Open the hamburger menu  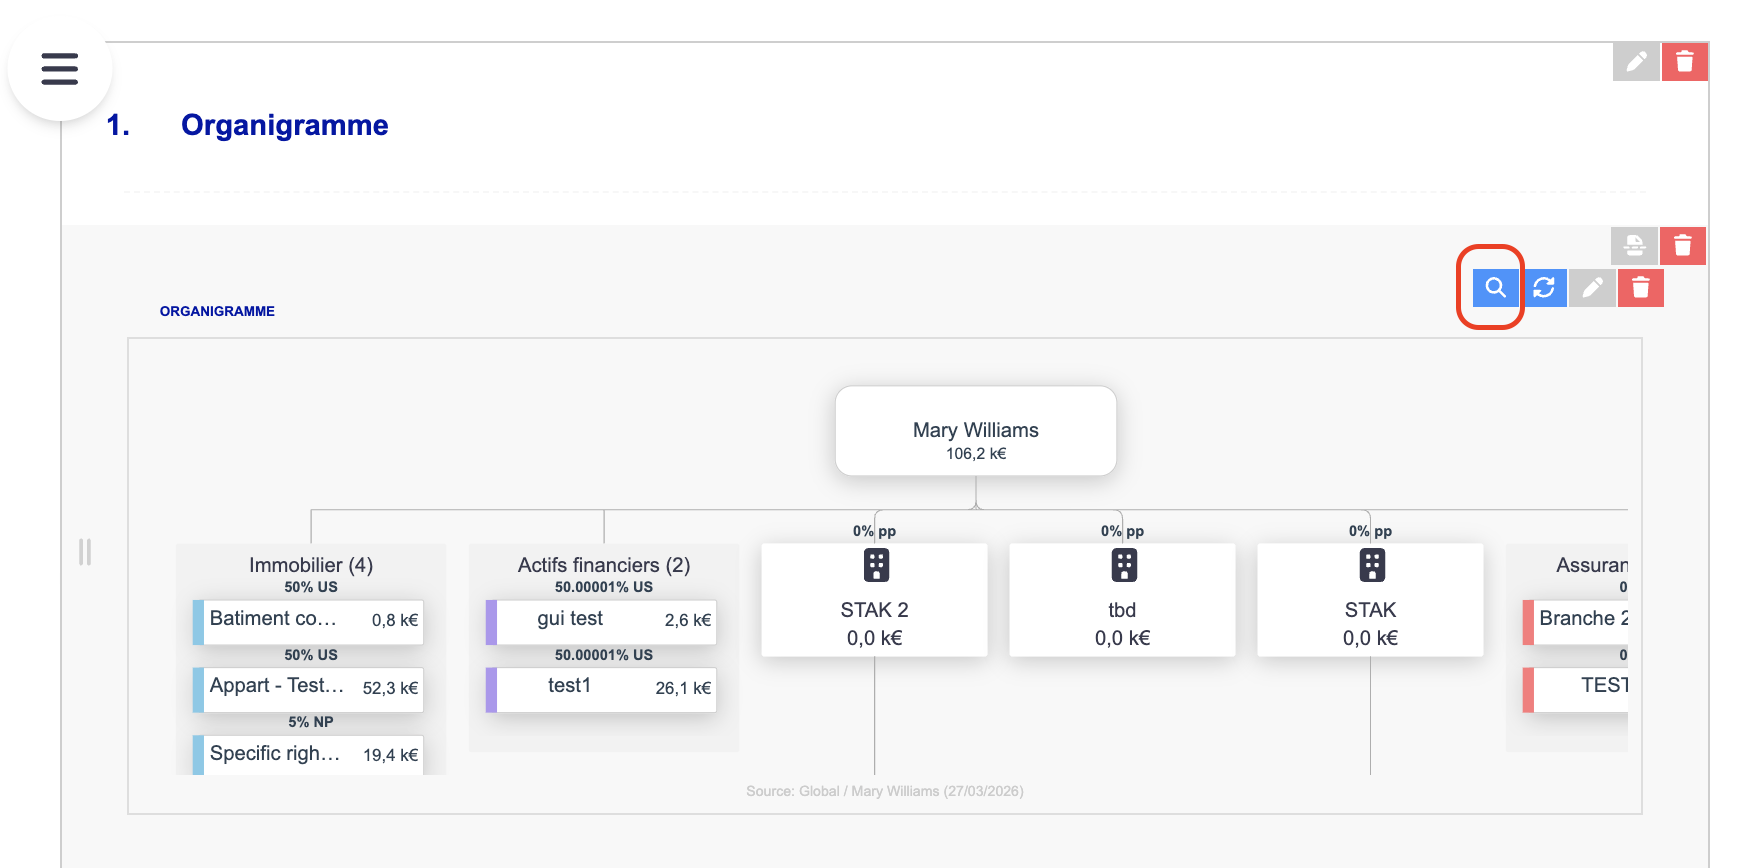60,69
